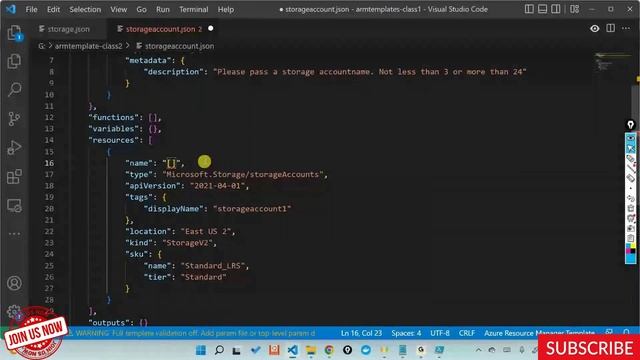Close storageaccount.json via unsaved dot

click(211, 29)
